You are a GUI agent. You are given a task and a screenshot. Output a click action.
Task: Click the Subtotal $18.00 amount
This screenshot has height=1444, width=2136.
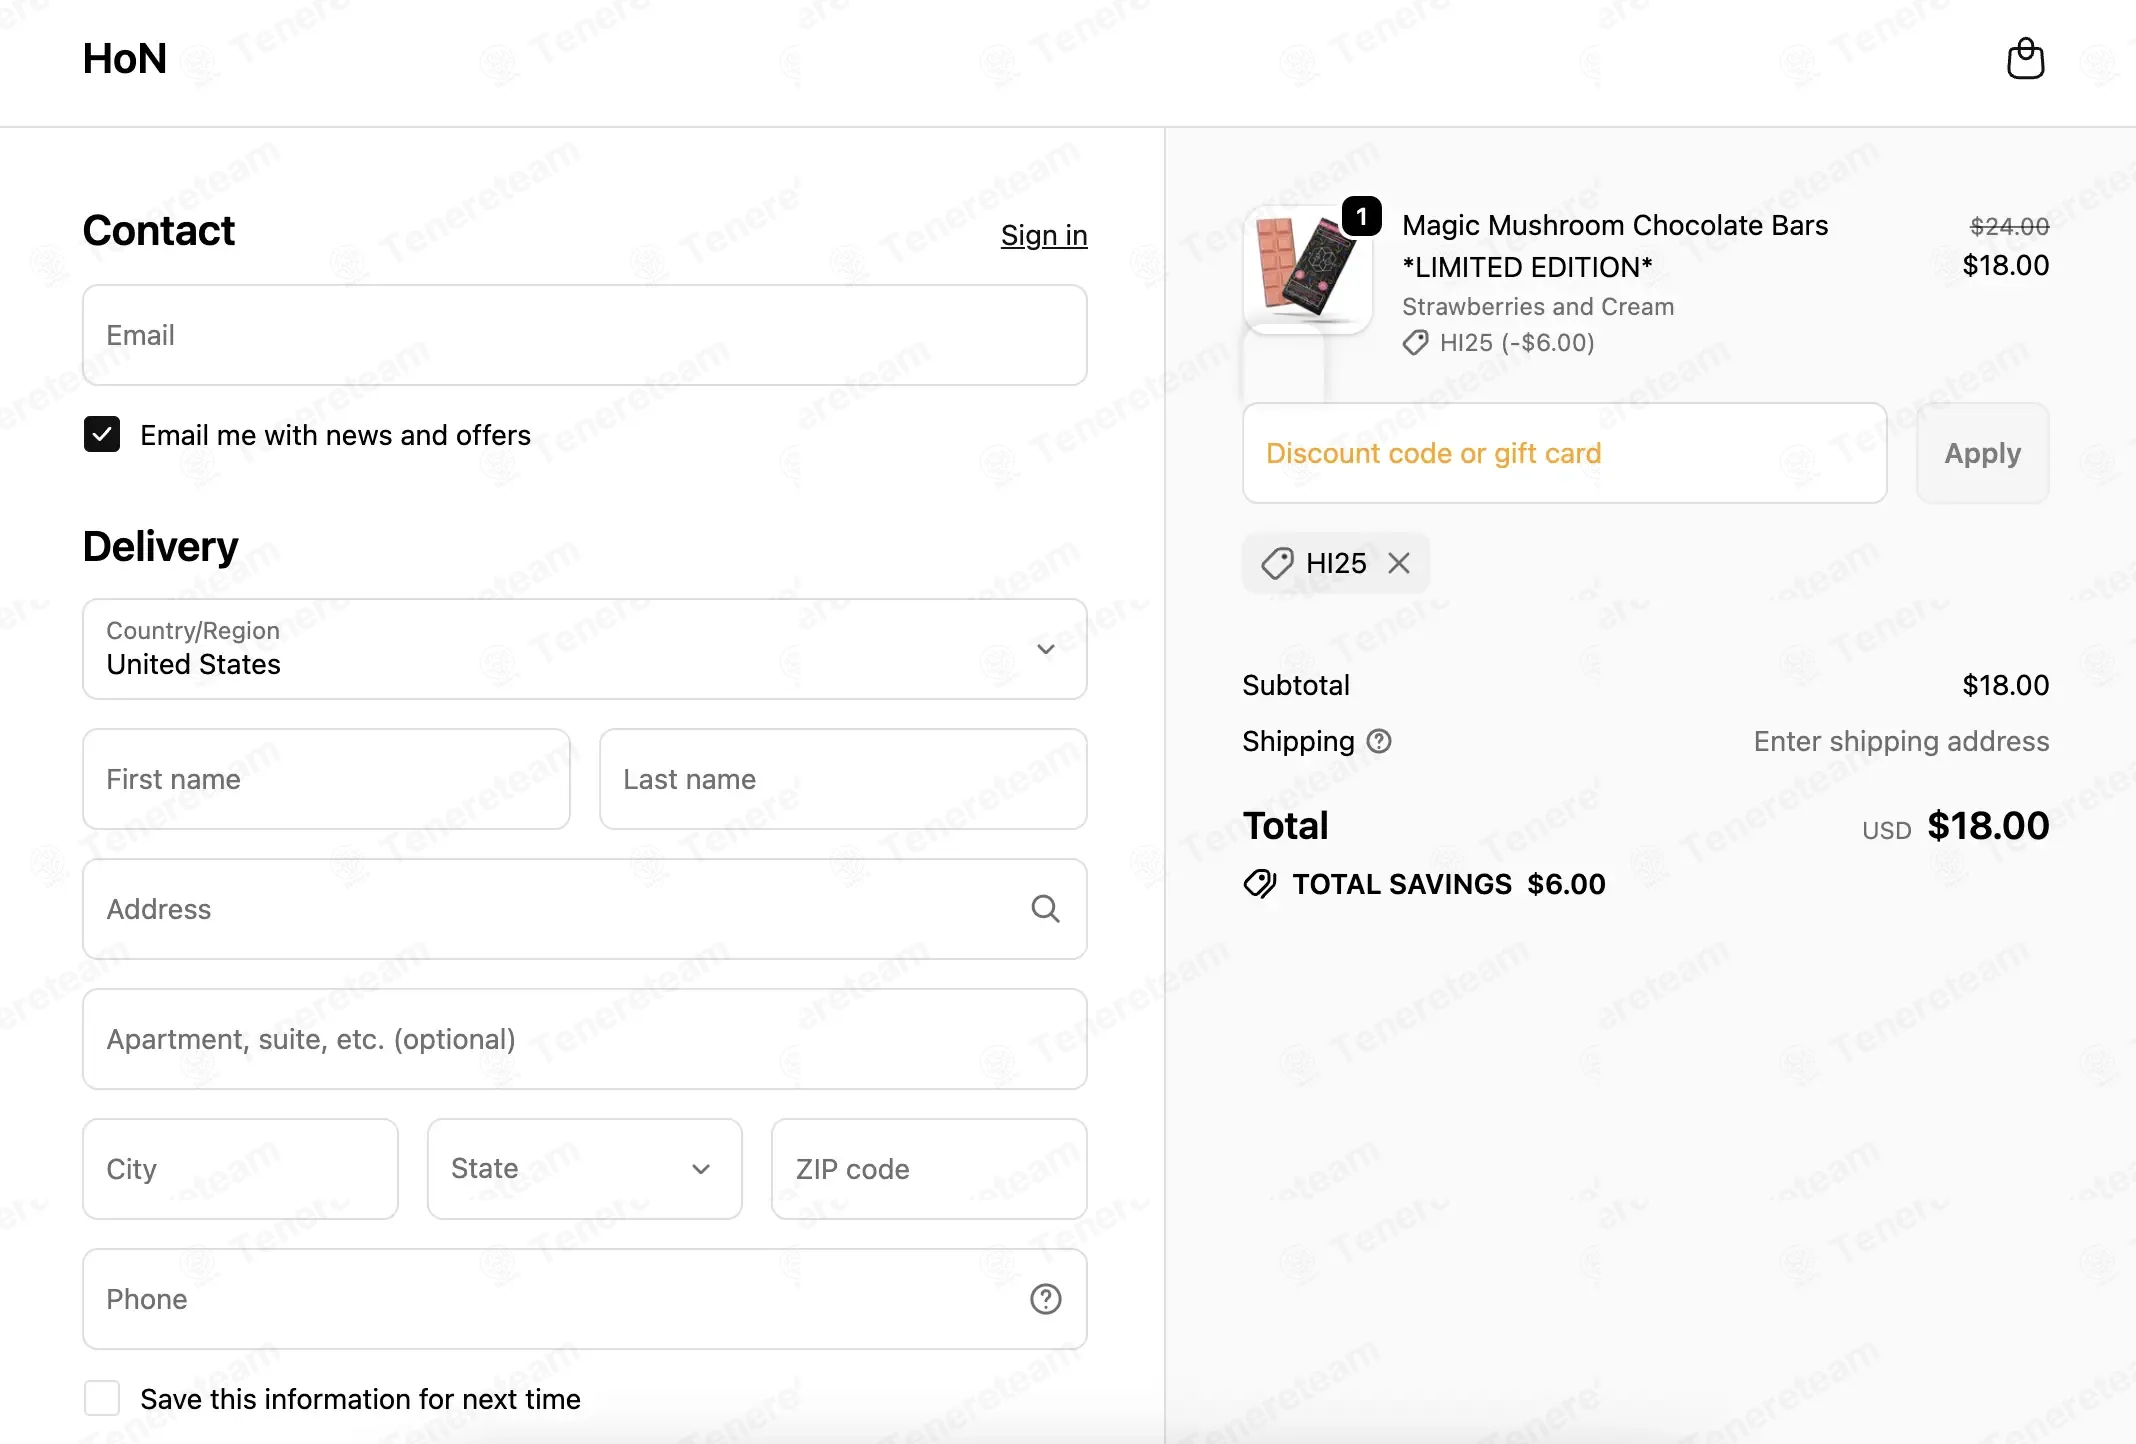2005,685
